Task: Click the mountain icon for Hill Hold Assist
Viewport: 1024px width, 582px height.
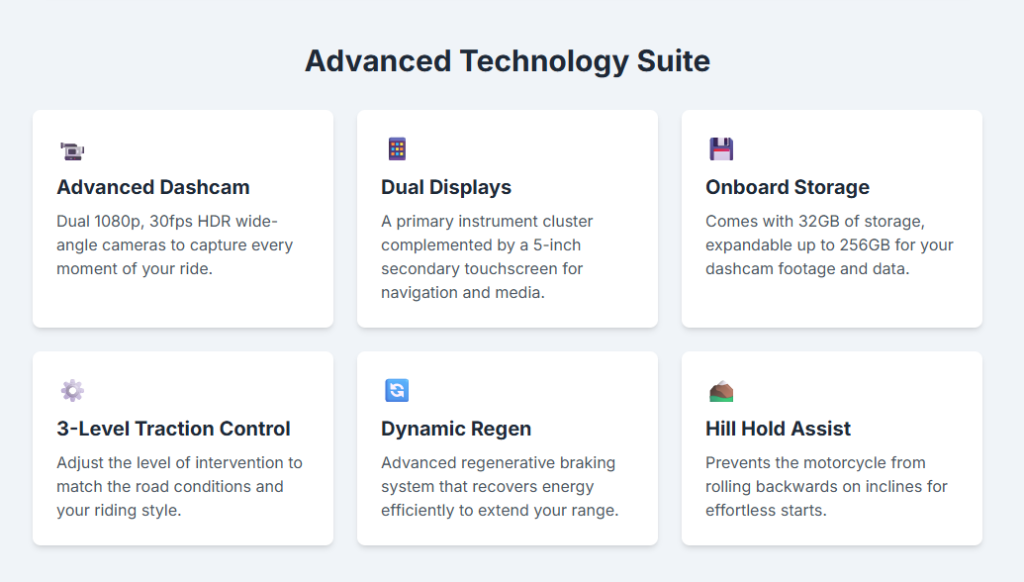Action: 721,391
